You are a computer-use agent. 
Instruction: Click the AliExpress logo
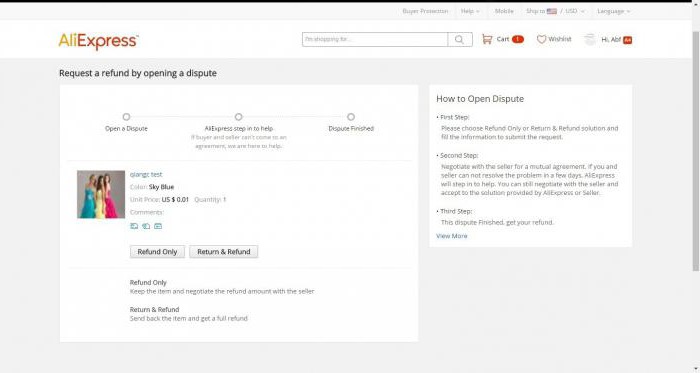coord(98,41)
